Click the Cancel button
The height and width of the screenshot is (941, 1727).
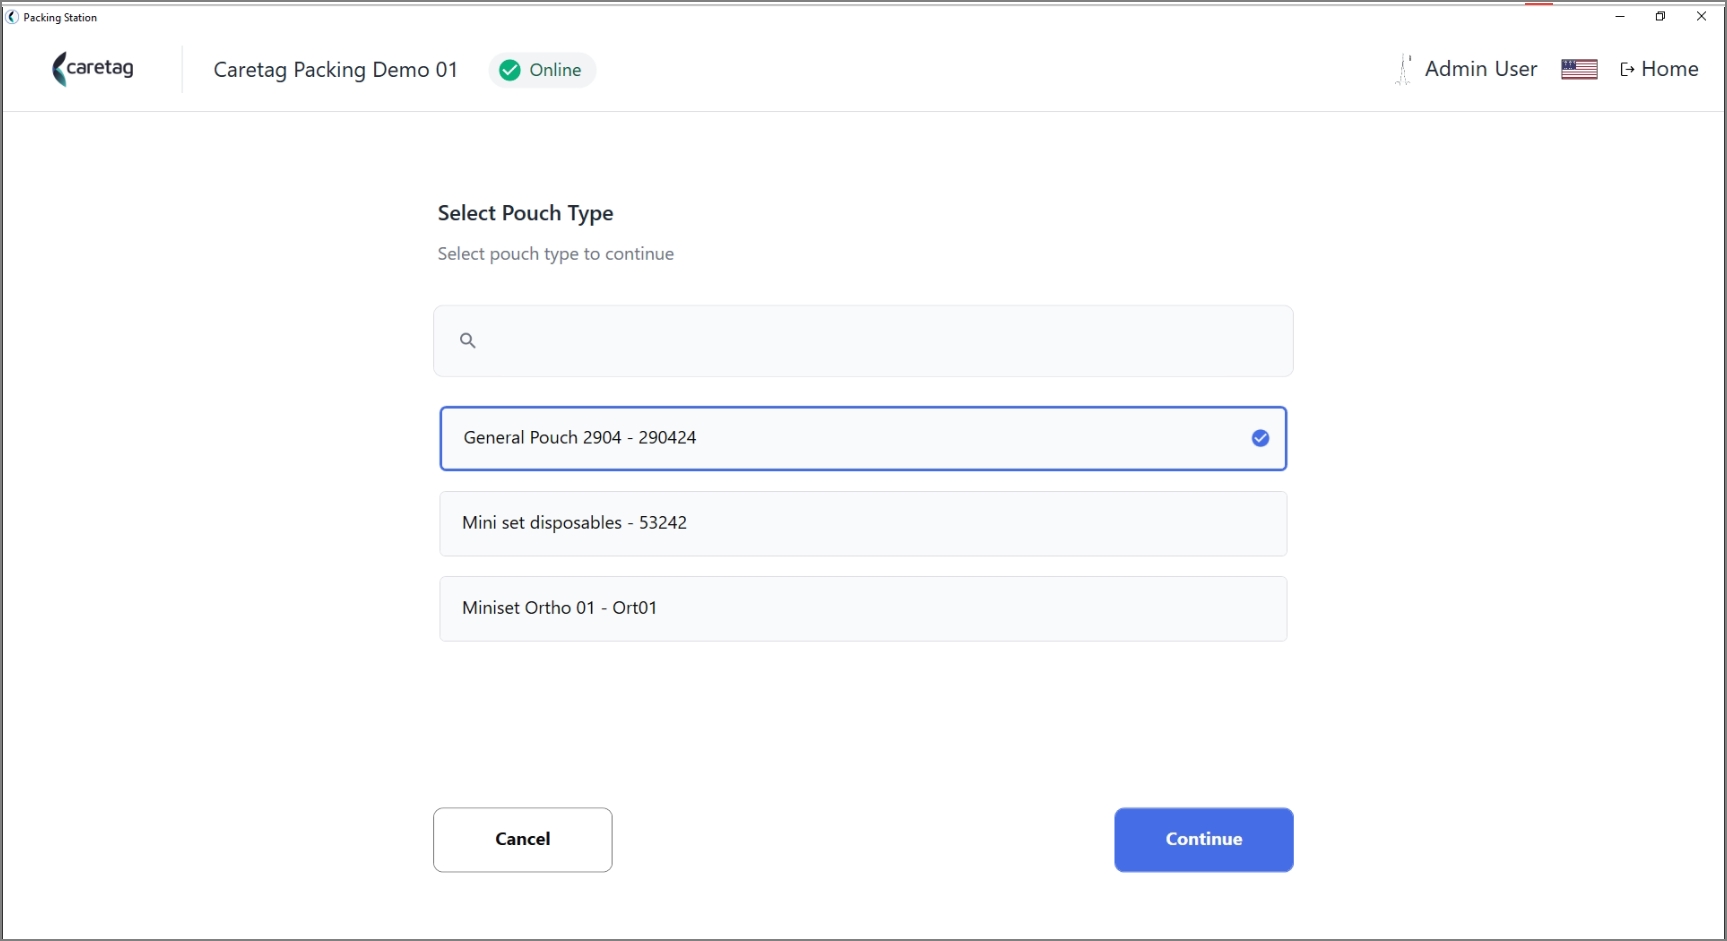pos(523,840)
